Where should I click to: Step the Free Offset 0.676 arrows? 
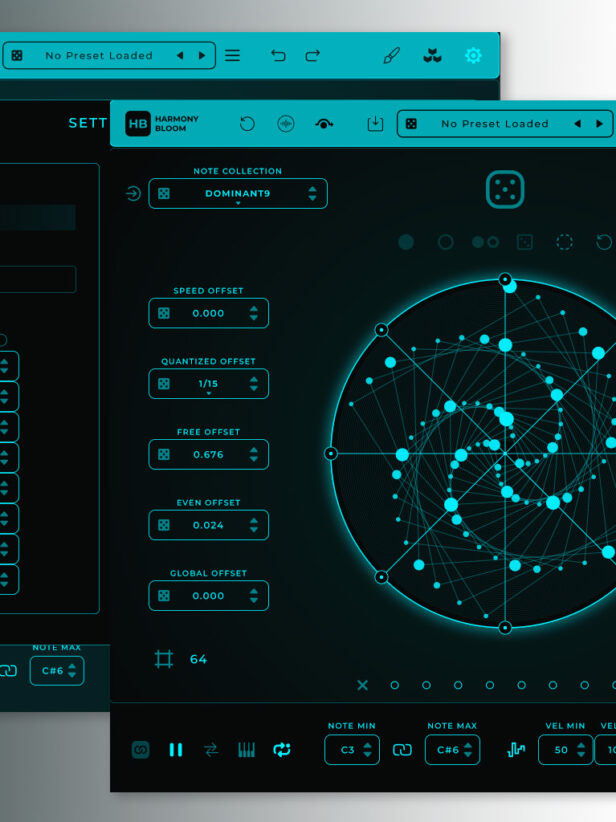tap(254, 454)
